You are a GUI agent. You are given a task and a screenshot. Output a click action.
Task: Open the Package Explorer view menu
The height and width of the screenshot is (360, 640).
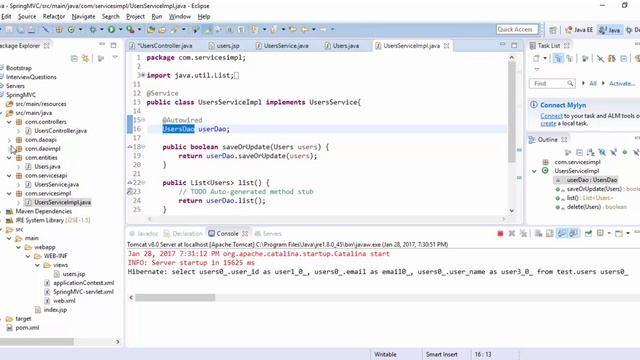(115, 58)
